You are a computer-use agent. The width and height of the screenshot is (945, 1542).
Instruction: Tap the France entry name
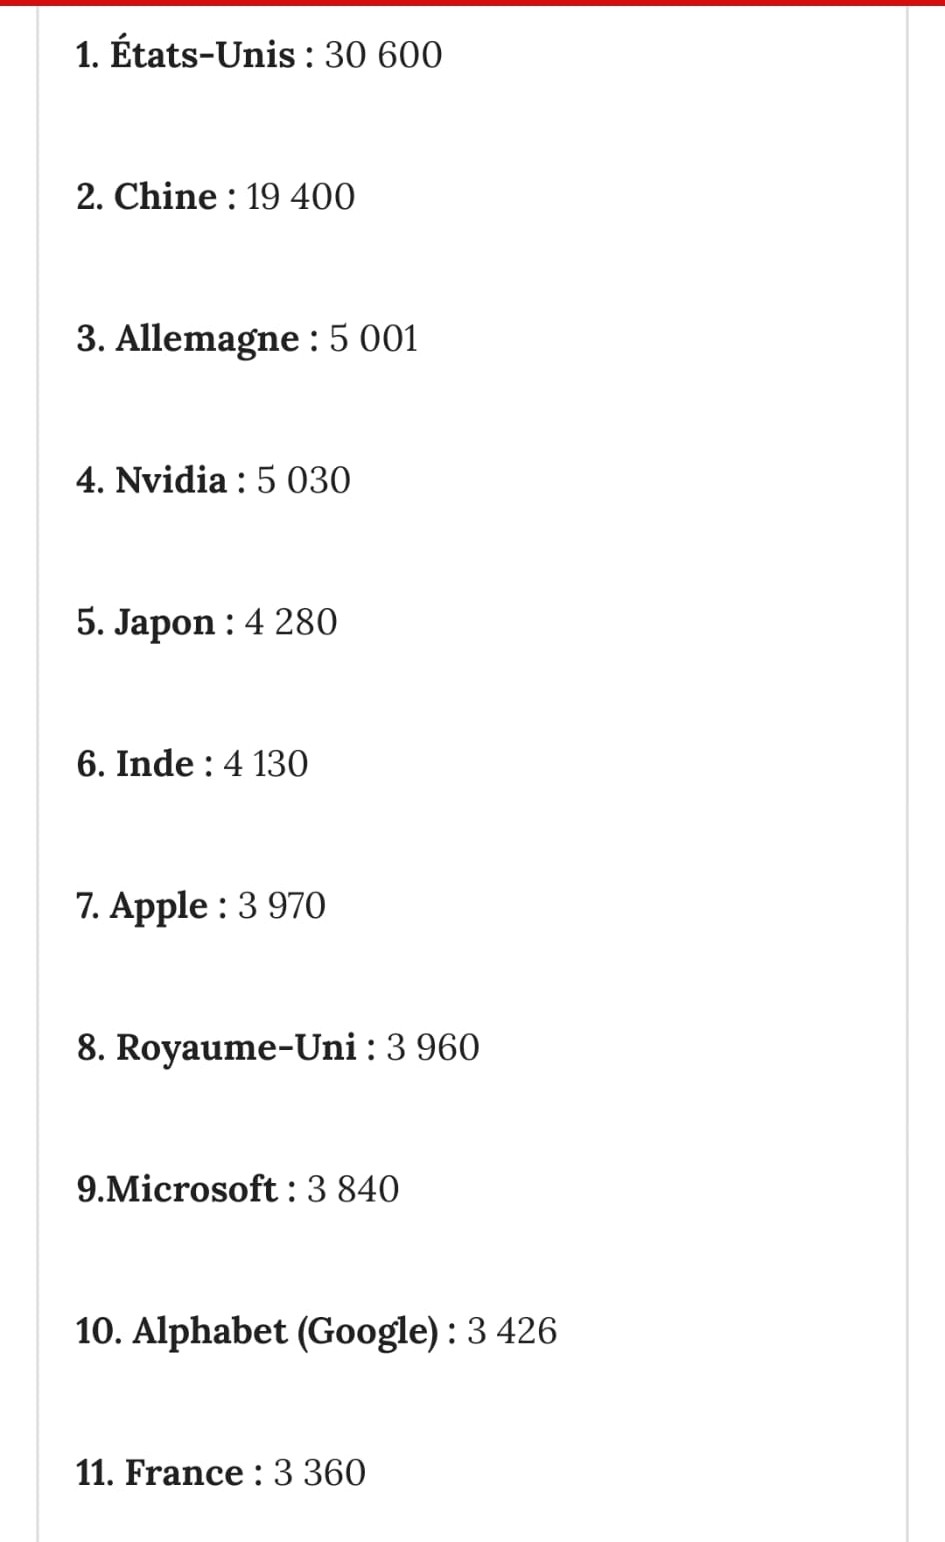click(184, 1474)
